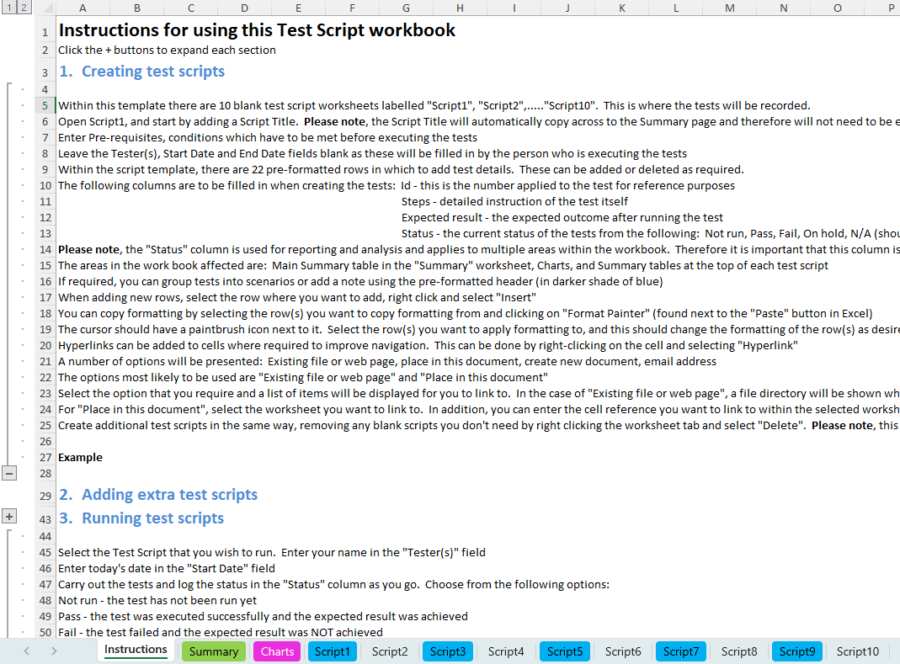Expand outline to level 2
Viewport: 900px width, 664px height.
[x=24, y=8]
